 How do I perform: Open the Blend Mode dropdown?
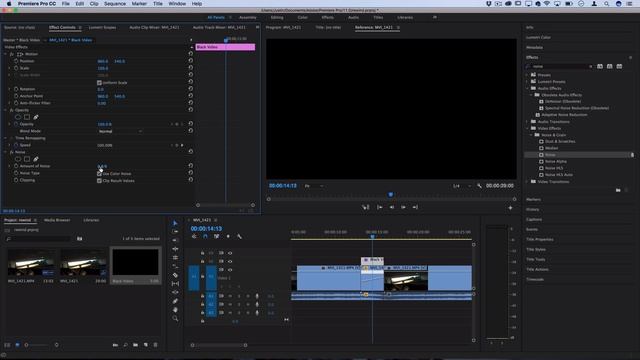point(120,131)
